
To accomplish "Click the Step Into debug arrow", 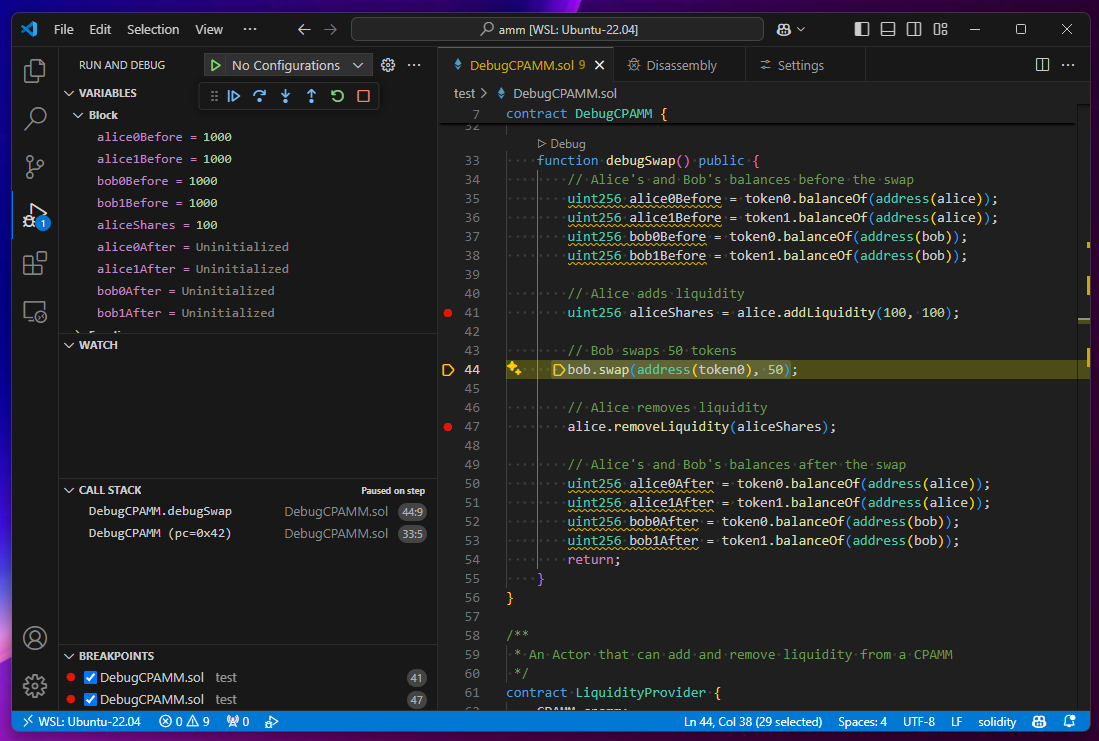I will point(285,96).
